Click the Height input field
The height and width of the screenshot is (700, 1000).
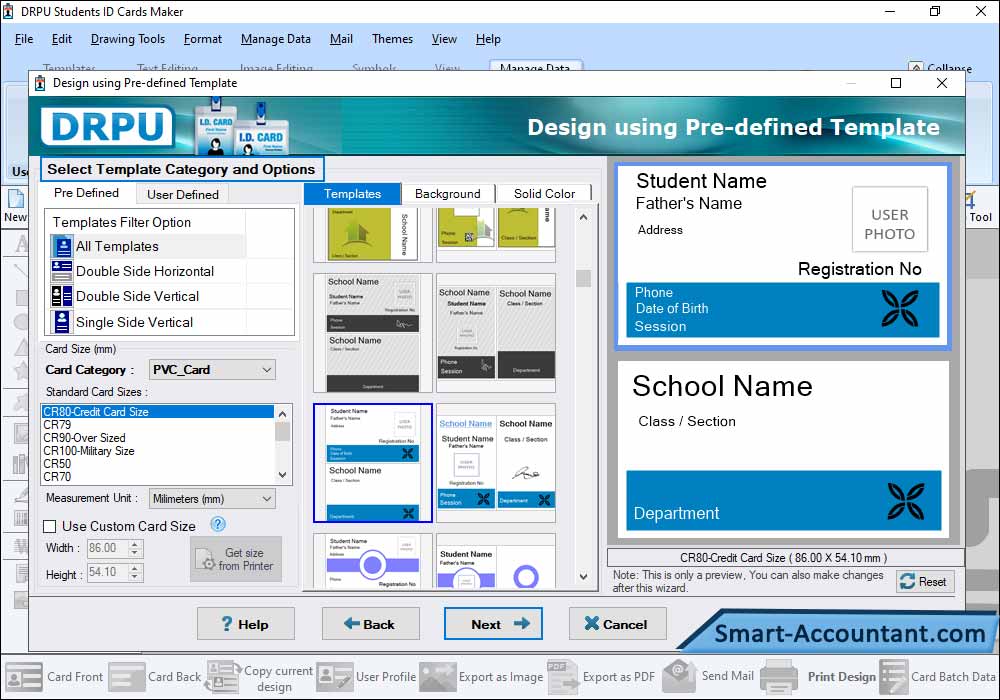coord(107,572)
